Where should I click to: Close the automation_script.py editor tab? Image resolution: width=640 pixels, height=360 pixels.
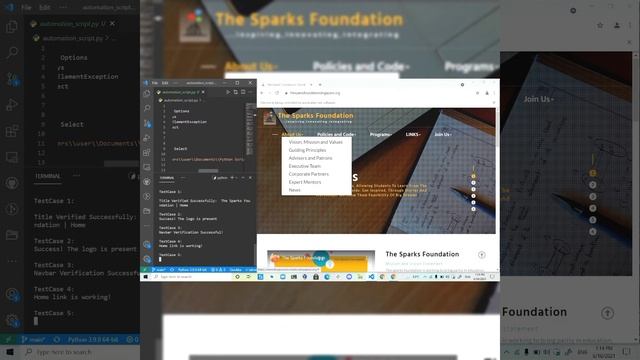coord(203,92)
